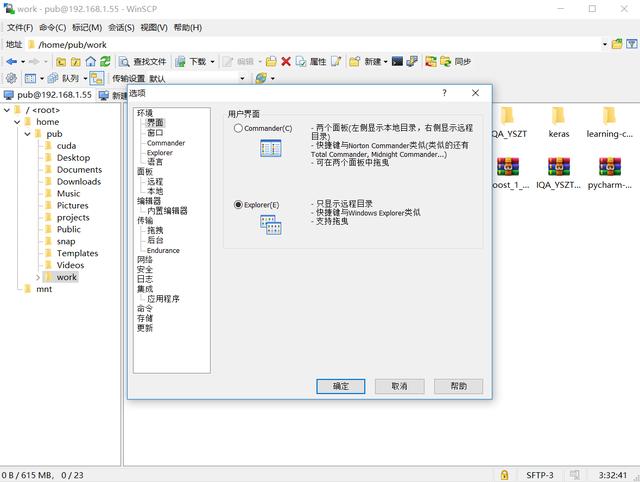Collapse the home tree node
This screenshot has width=640, height=482.
[17, 122]
